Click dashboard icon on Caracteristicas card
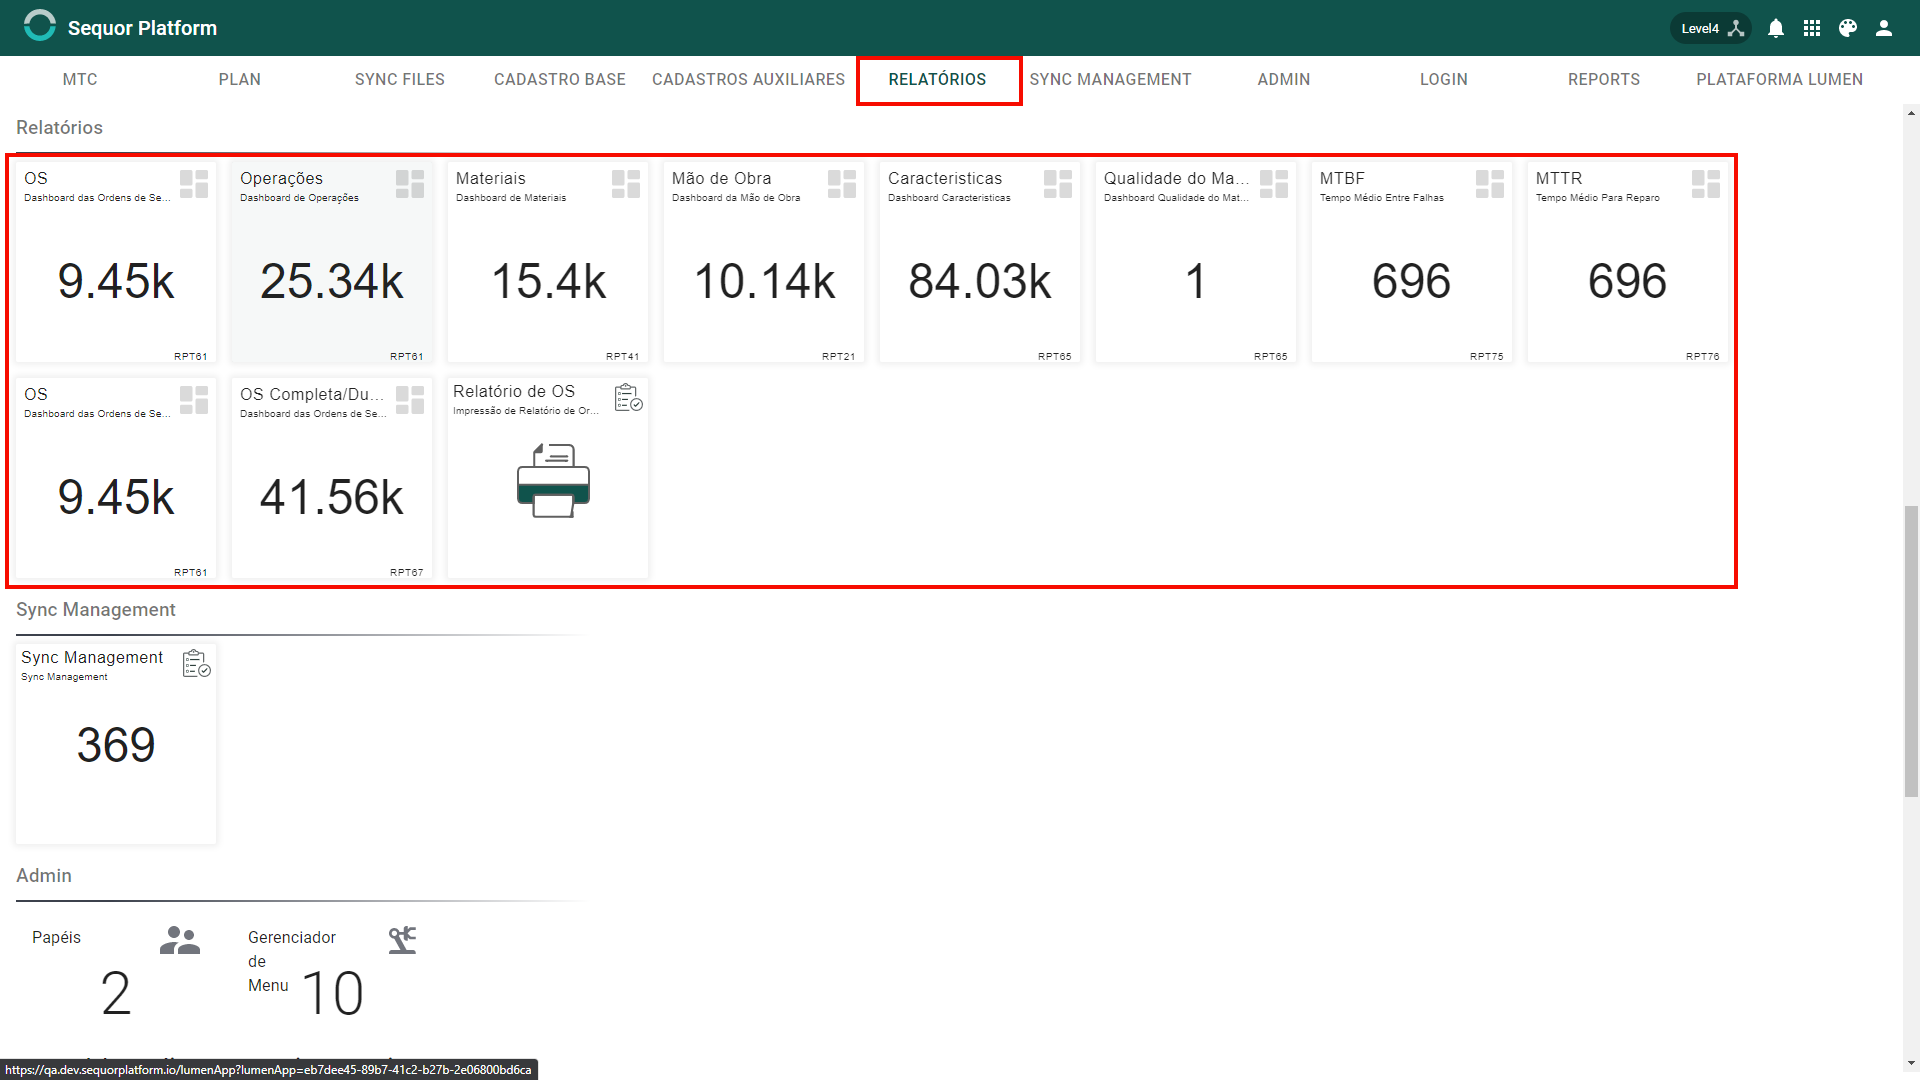 [1058, 184]
